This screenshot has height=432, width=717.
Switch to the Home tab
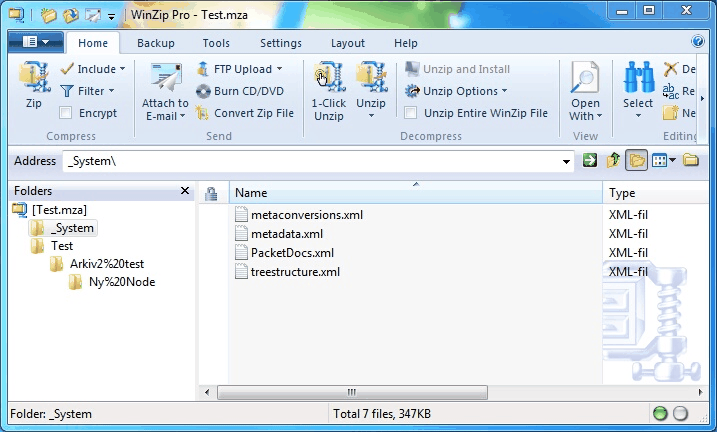click(93, 43)
